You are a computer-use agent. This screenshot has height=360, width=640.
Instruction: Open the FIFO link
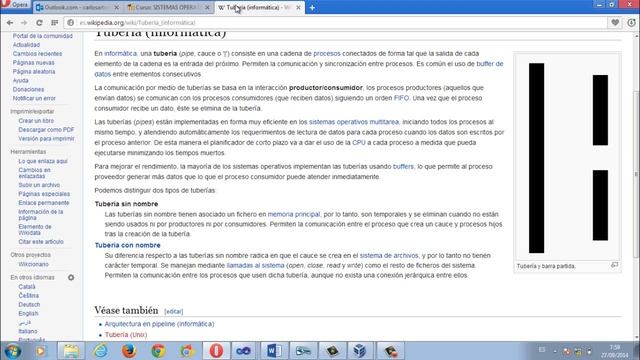(x=401, y=98)
